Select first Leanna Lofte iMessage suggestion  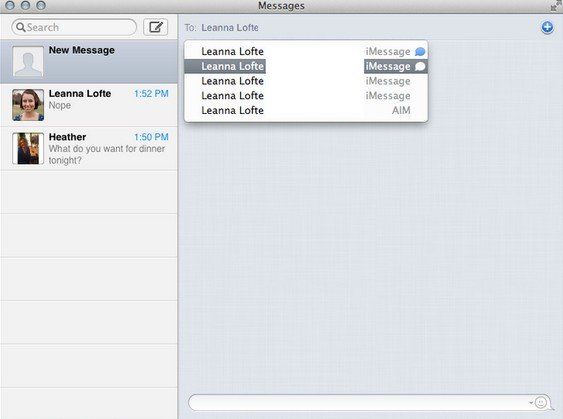coord(306,52)
